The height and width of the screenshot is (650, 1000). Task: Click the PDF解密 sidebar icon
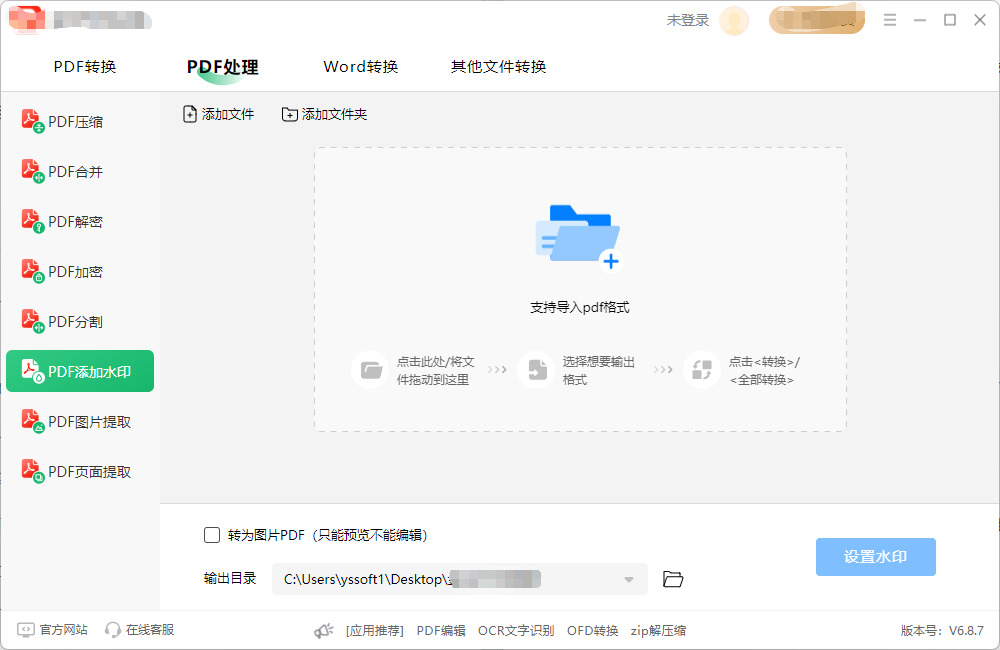click(x=33, y=221)
